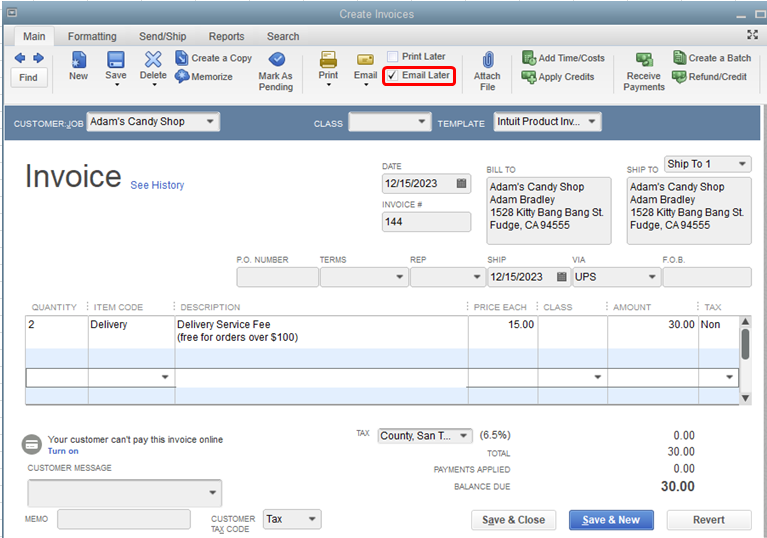The image size is (767, 538).
Task: Expand the Rep dropdown
Action: click(477, 277)
